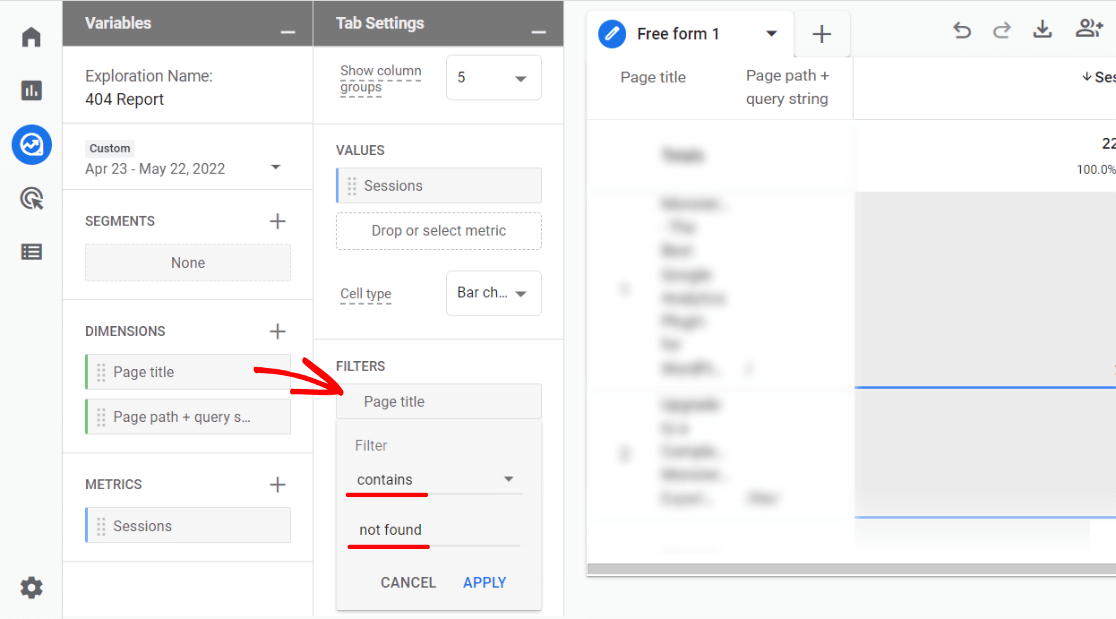This screenshot has height=619, width=1116.
Task: Click the CANCEL filter button
Action: pyautogui.click(x=408, y=582)
